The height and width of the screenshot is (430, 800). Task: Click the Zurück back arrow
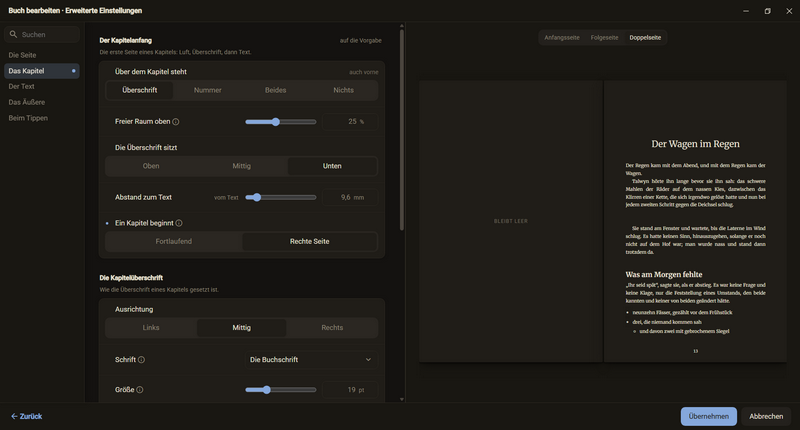(x=14, y=416)
